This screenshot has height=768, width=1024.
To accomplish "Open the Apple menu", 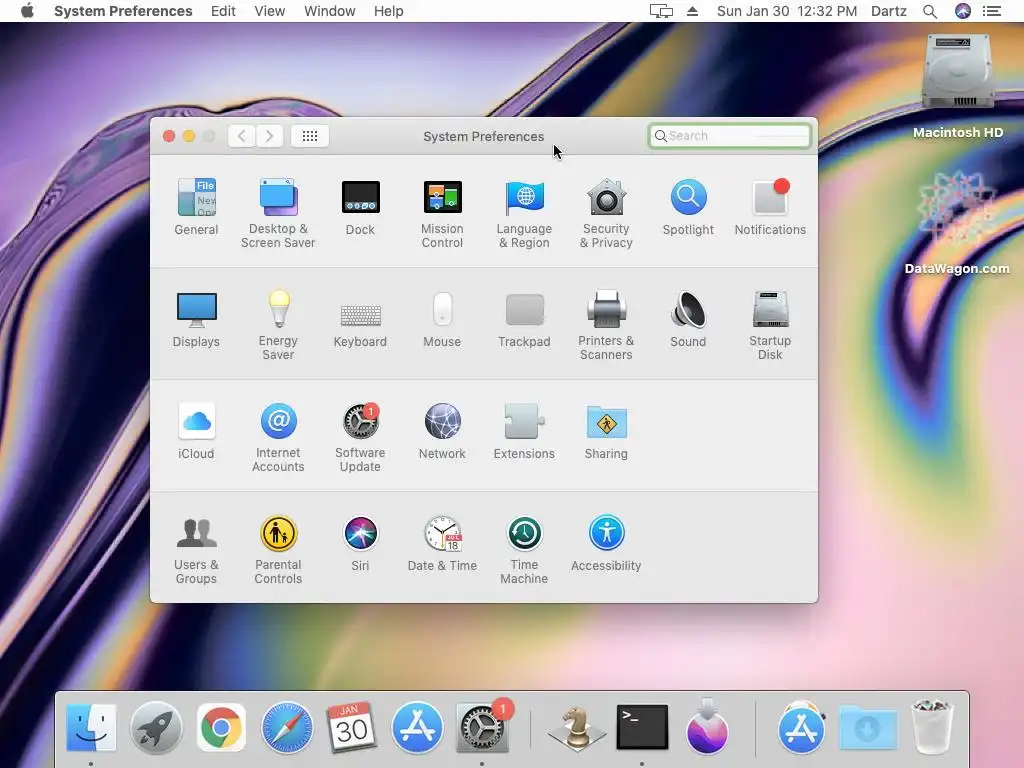I will pos(27,11).
